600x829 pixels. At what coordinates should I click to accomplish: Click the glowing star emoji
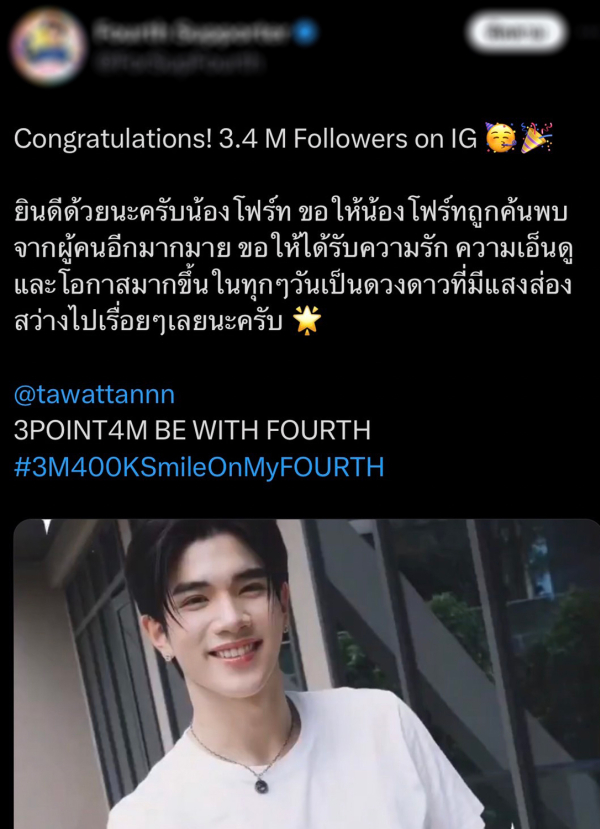point(307,320)
